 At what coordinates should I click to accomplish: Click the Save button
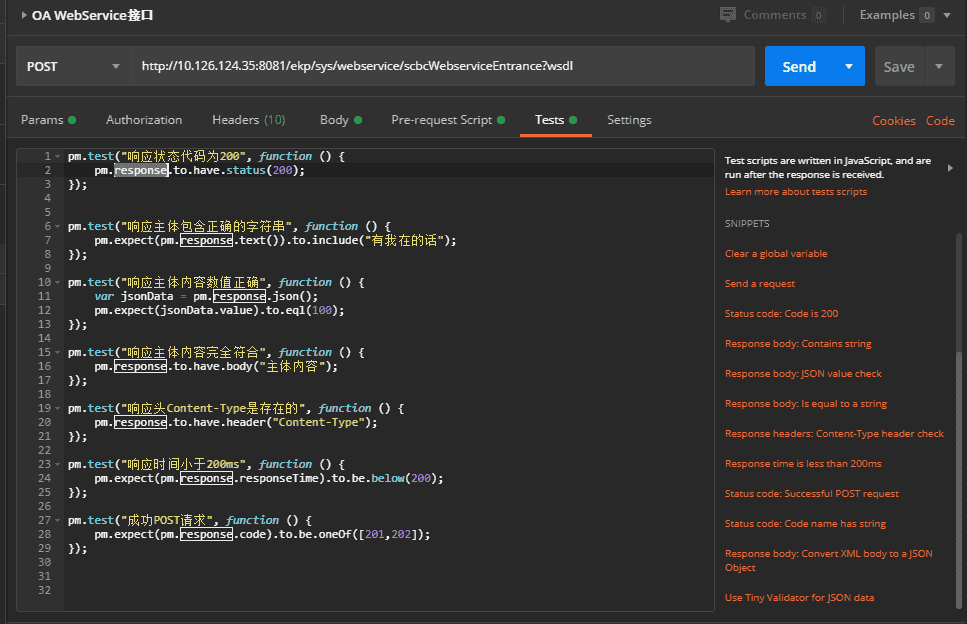coord(899,66)
